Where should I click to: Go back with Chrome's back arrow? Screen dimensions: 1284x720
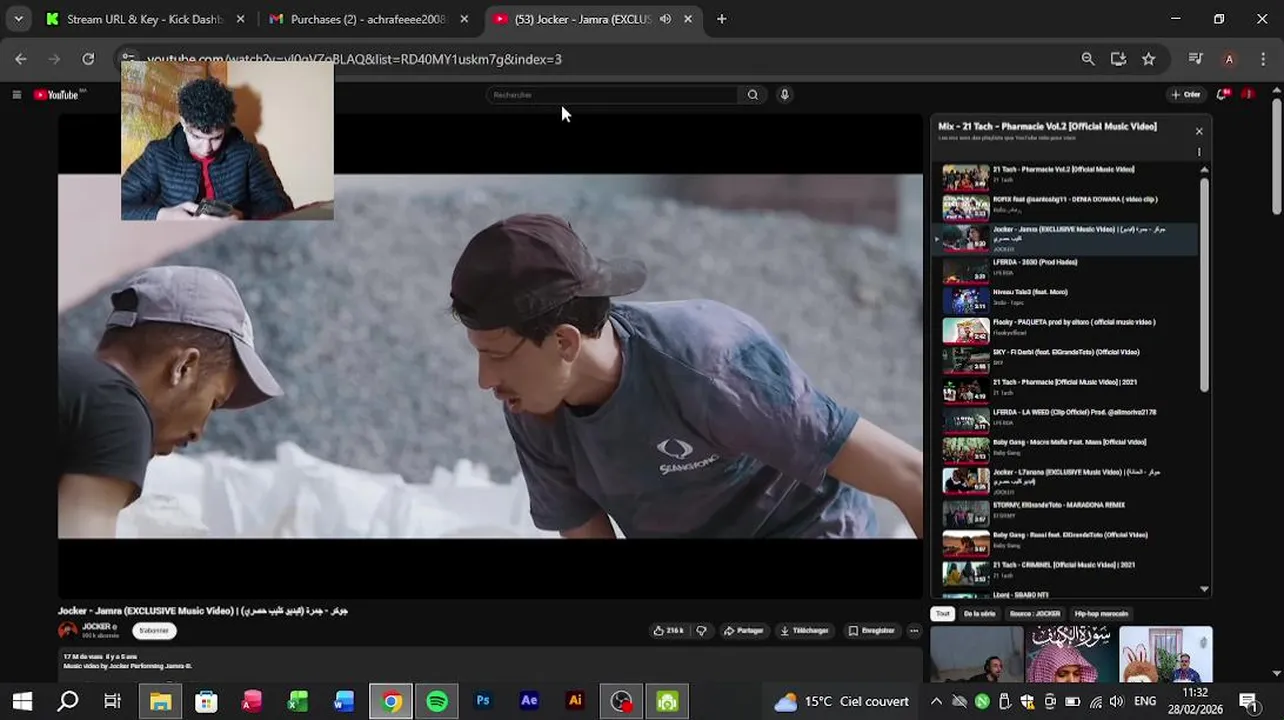21,59
